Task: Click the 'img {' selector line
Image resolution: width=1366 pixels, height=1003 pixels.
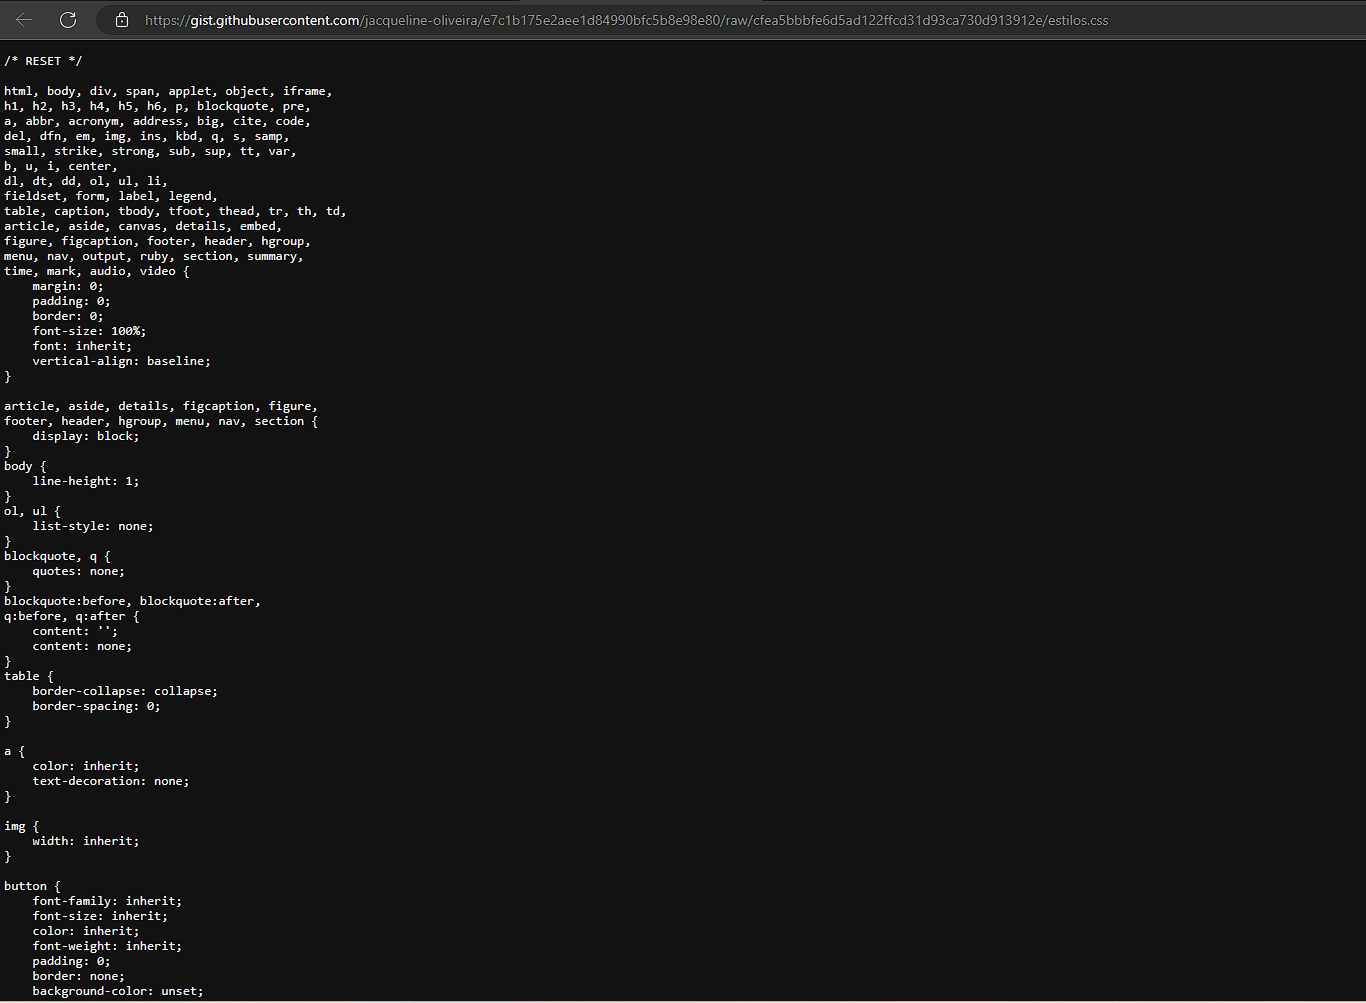Action: [x=22, y=826]
